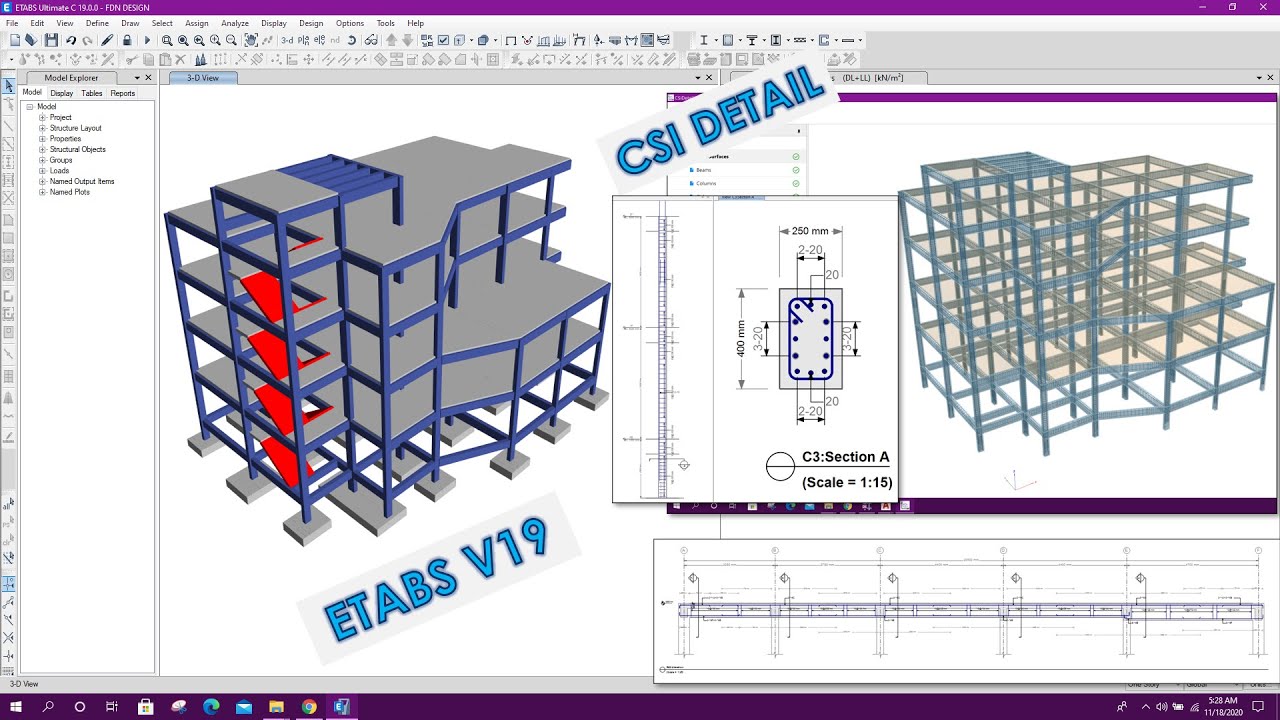The height and width of the screenshot is (720, 1280).
Task: Click the Redo arrow icon
Action: [88, 40]
